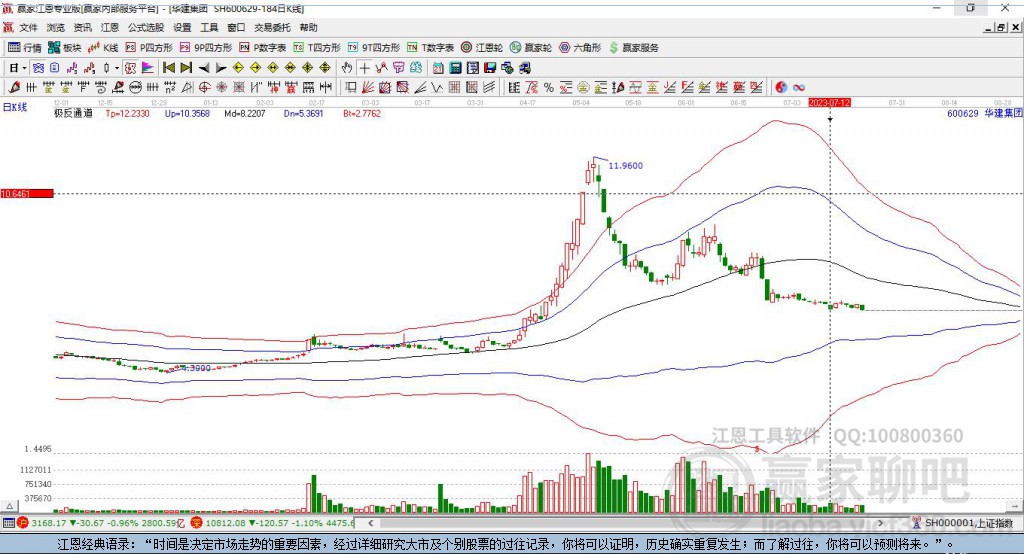
Task: Click the horizontal scrollbar right arrow
Action: tap(880, 523)
